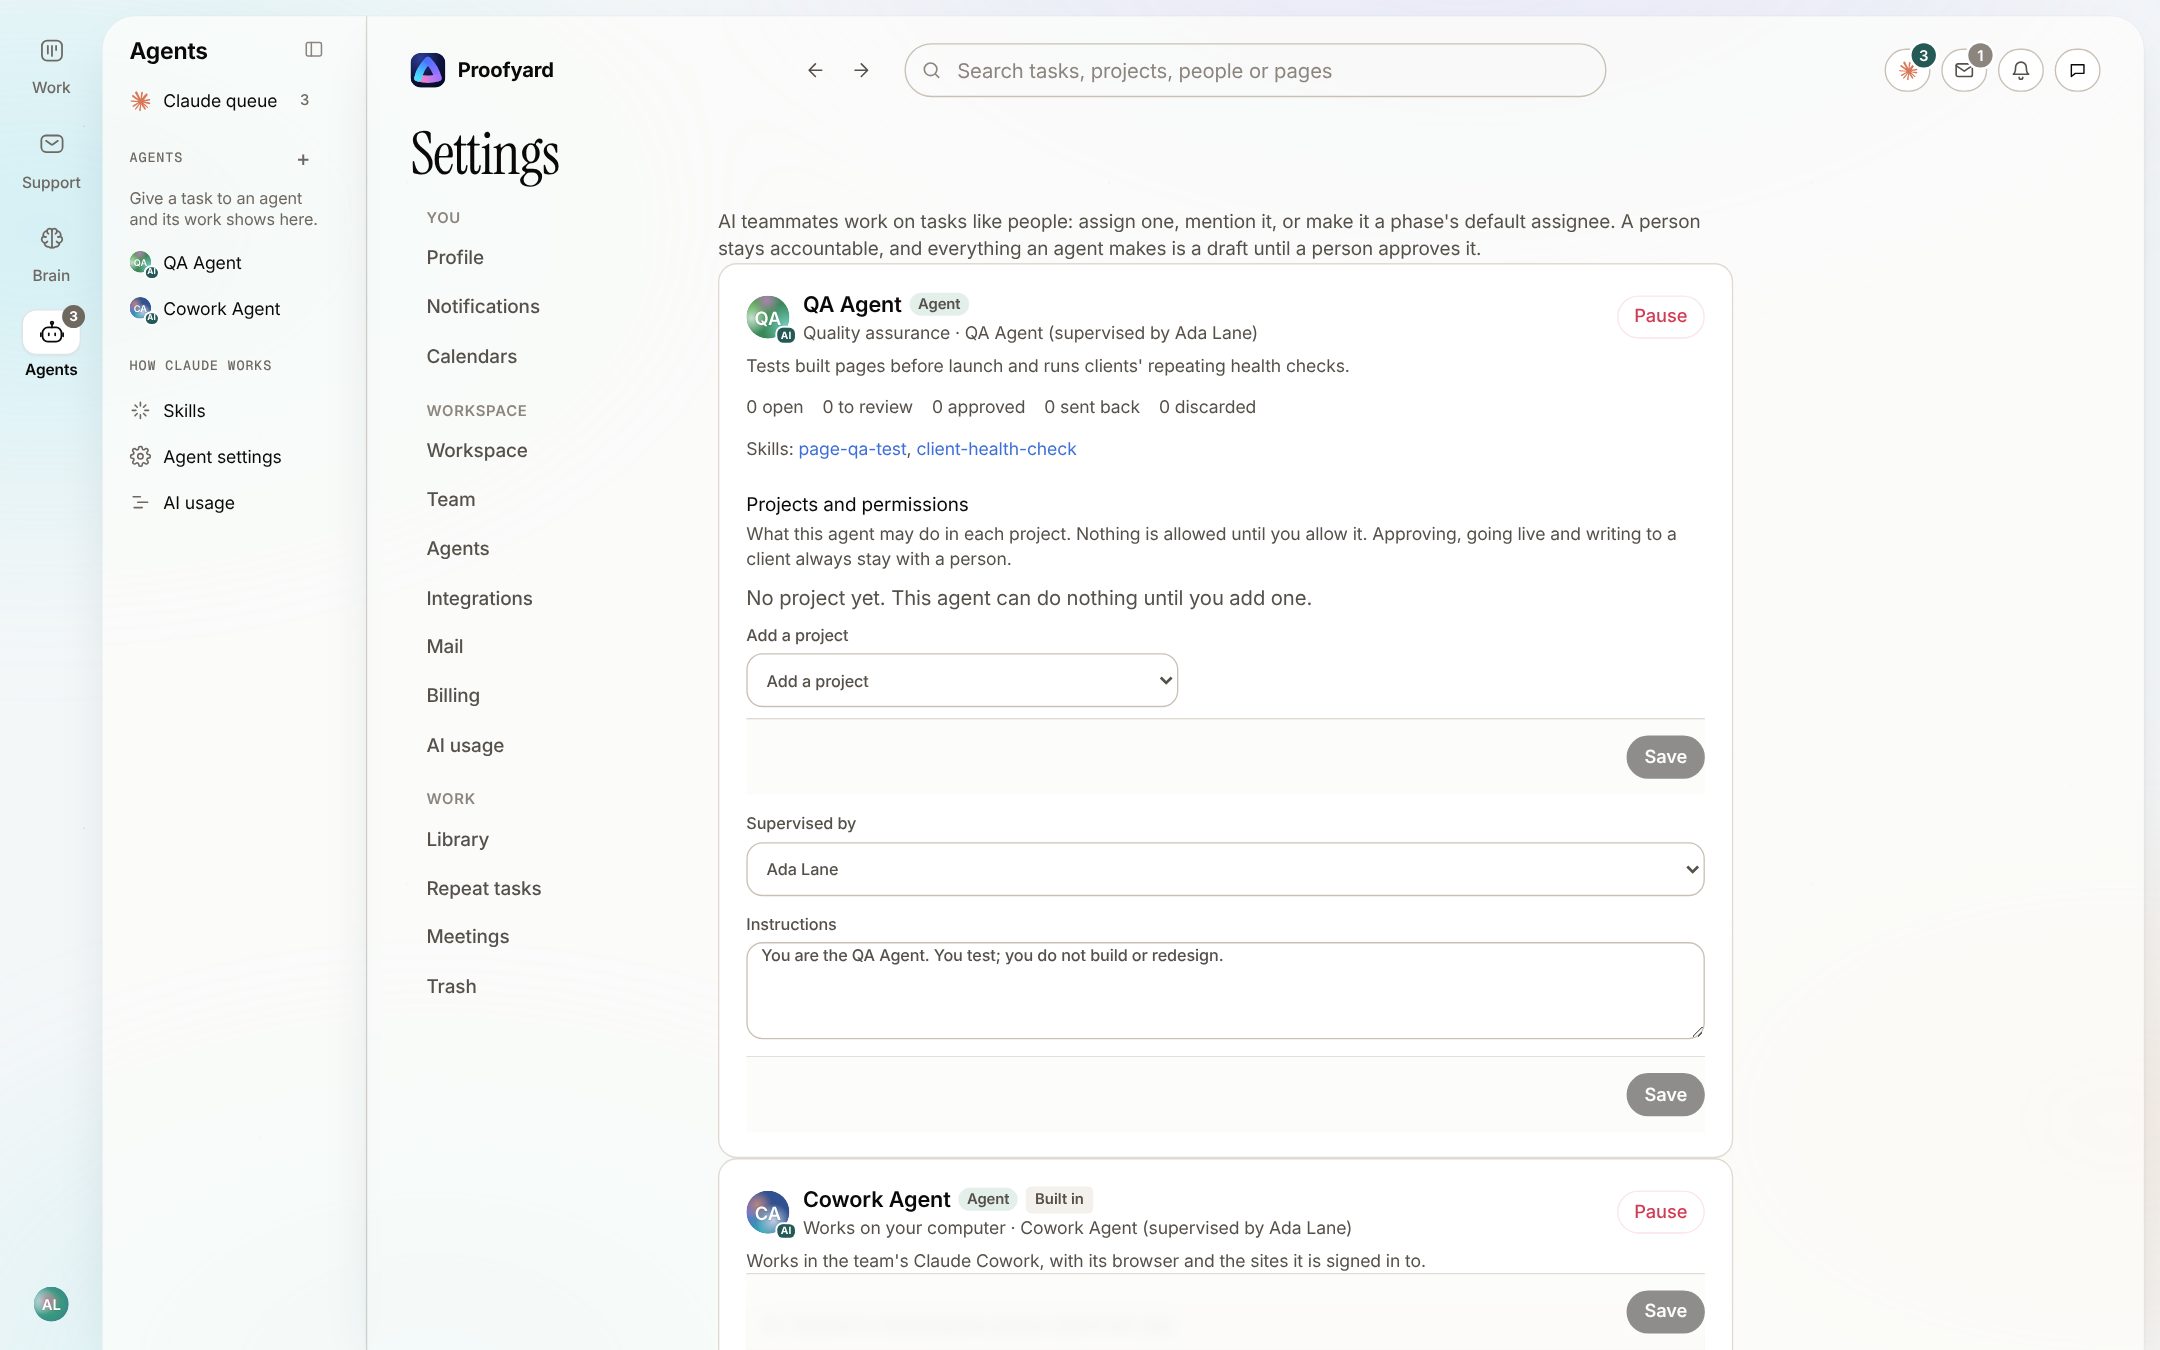Save the QA Agent project permissions

point(1665,757)
